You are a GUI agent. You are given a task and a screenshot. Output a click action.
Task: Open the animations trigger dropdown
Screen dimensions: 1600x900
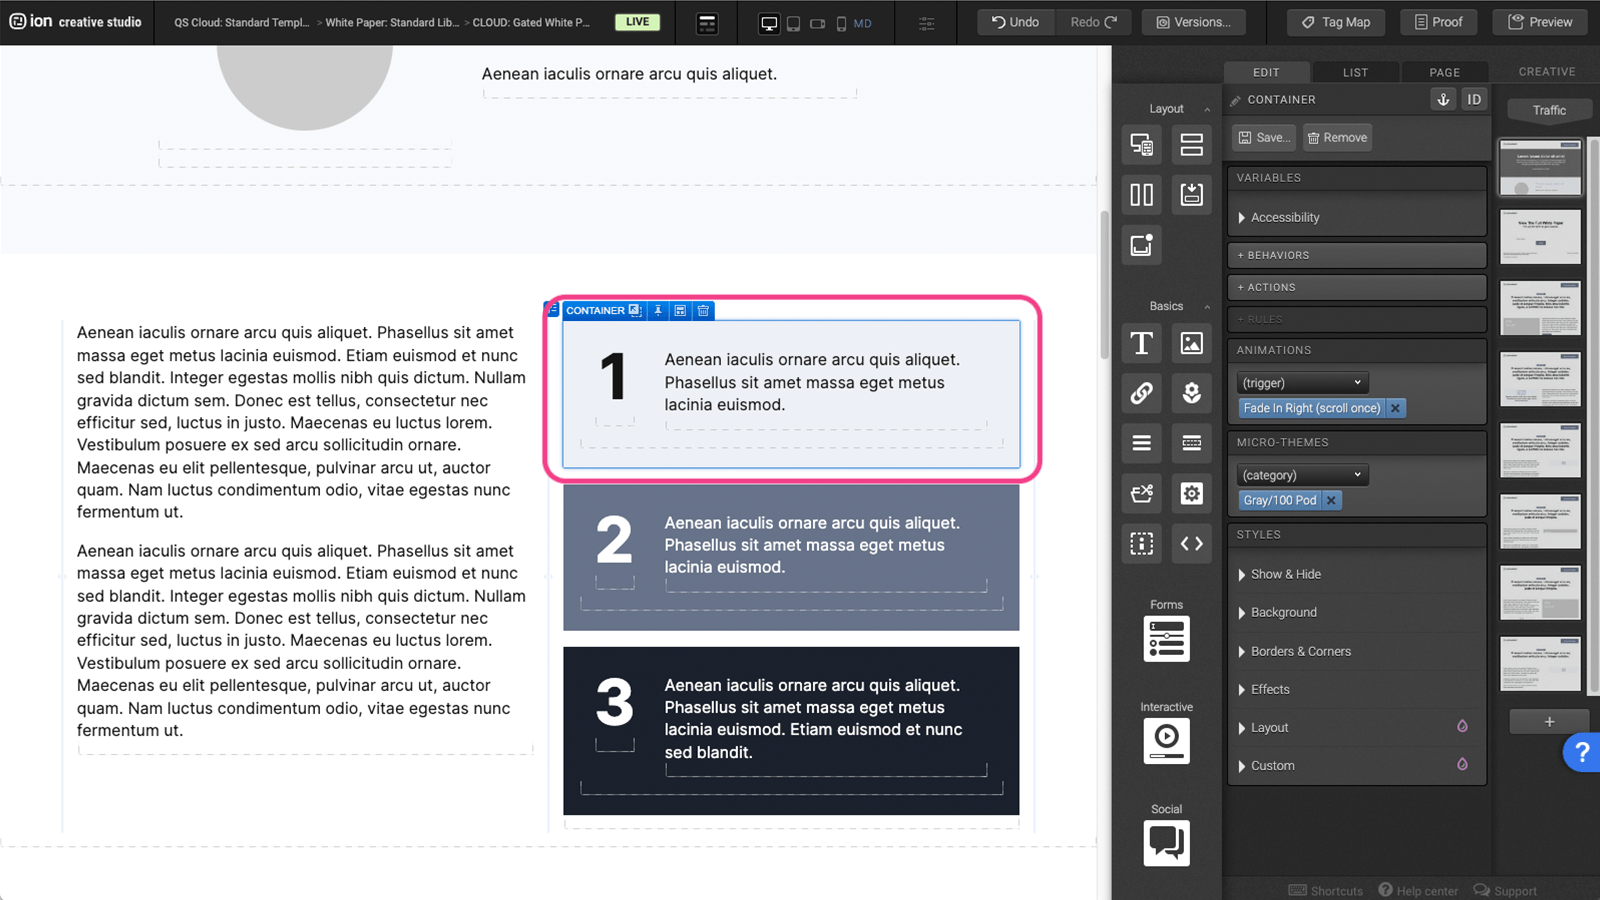(1301, 383)
